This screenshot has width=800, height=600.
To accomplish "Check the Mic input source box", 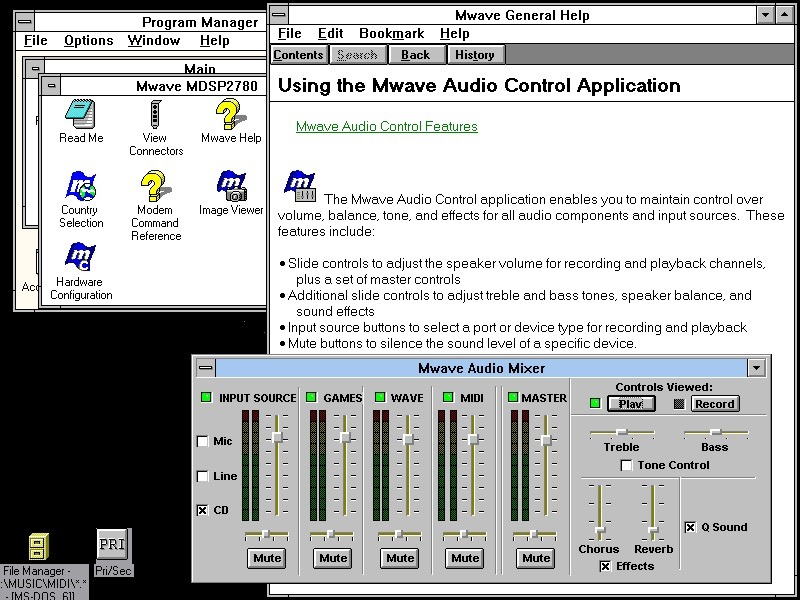I will click(x=203, y=441).
